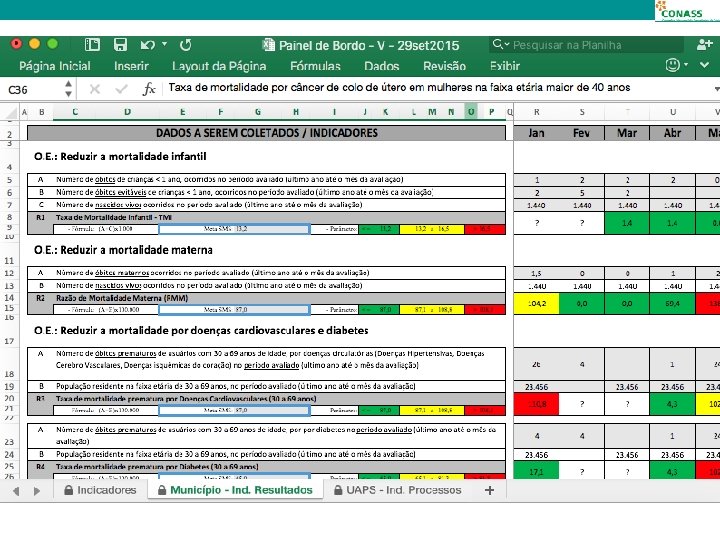Switch to UAPS - Ind. Processos sheet tab
The image size is (720, 540).
[x=398, y=490]
